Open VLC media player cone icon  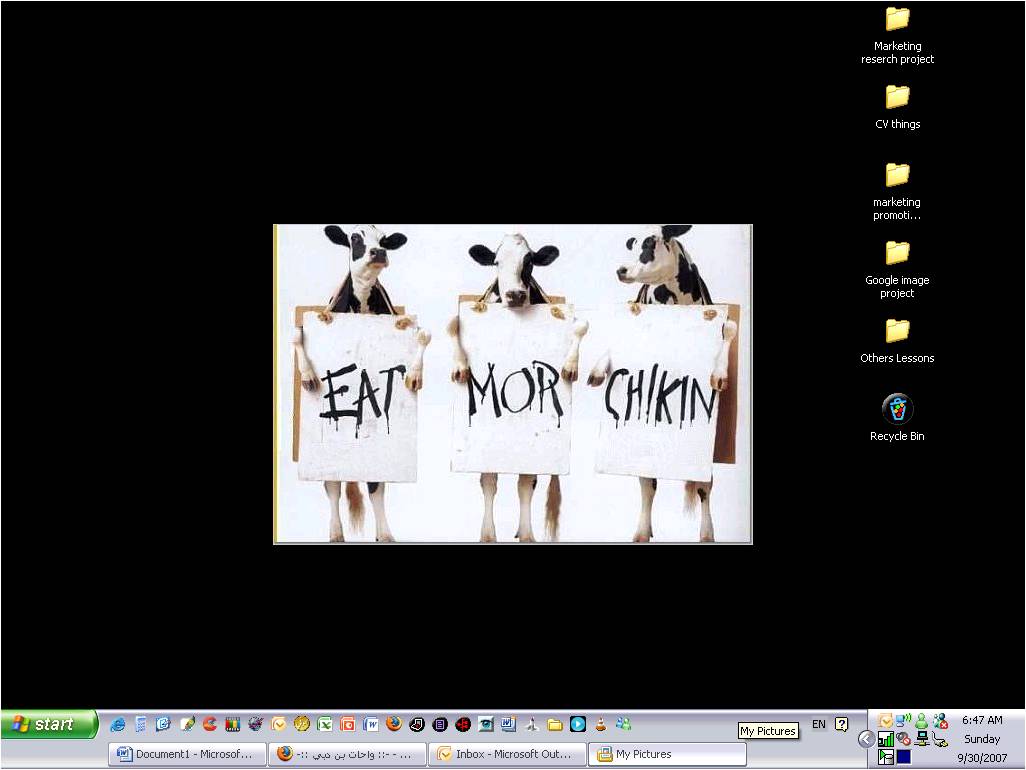click(x=601, y=724)
